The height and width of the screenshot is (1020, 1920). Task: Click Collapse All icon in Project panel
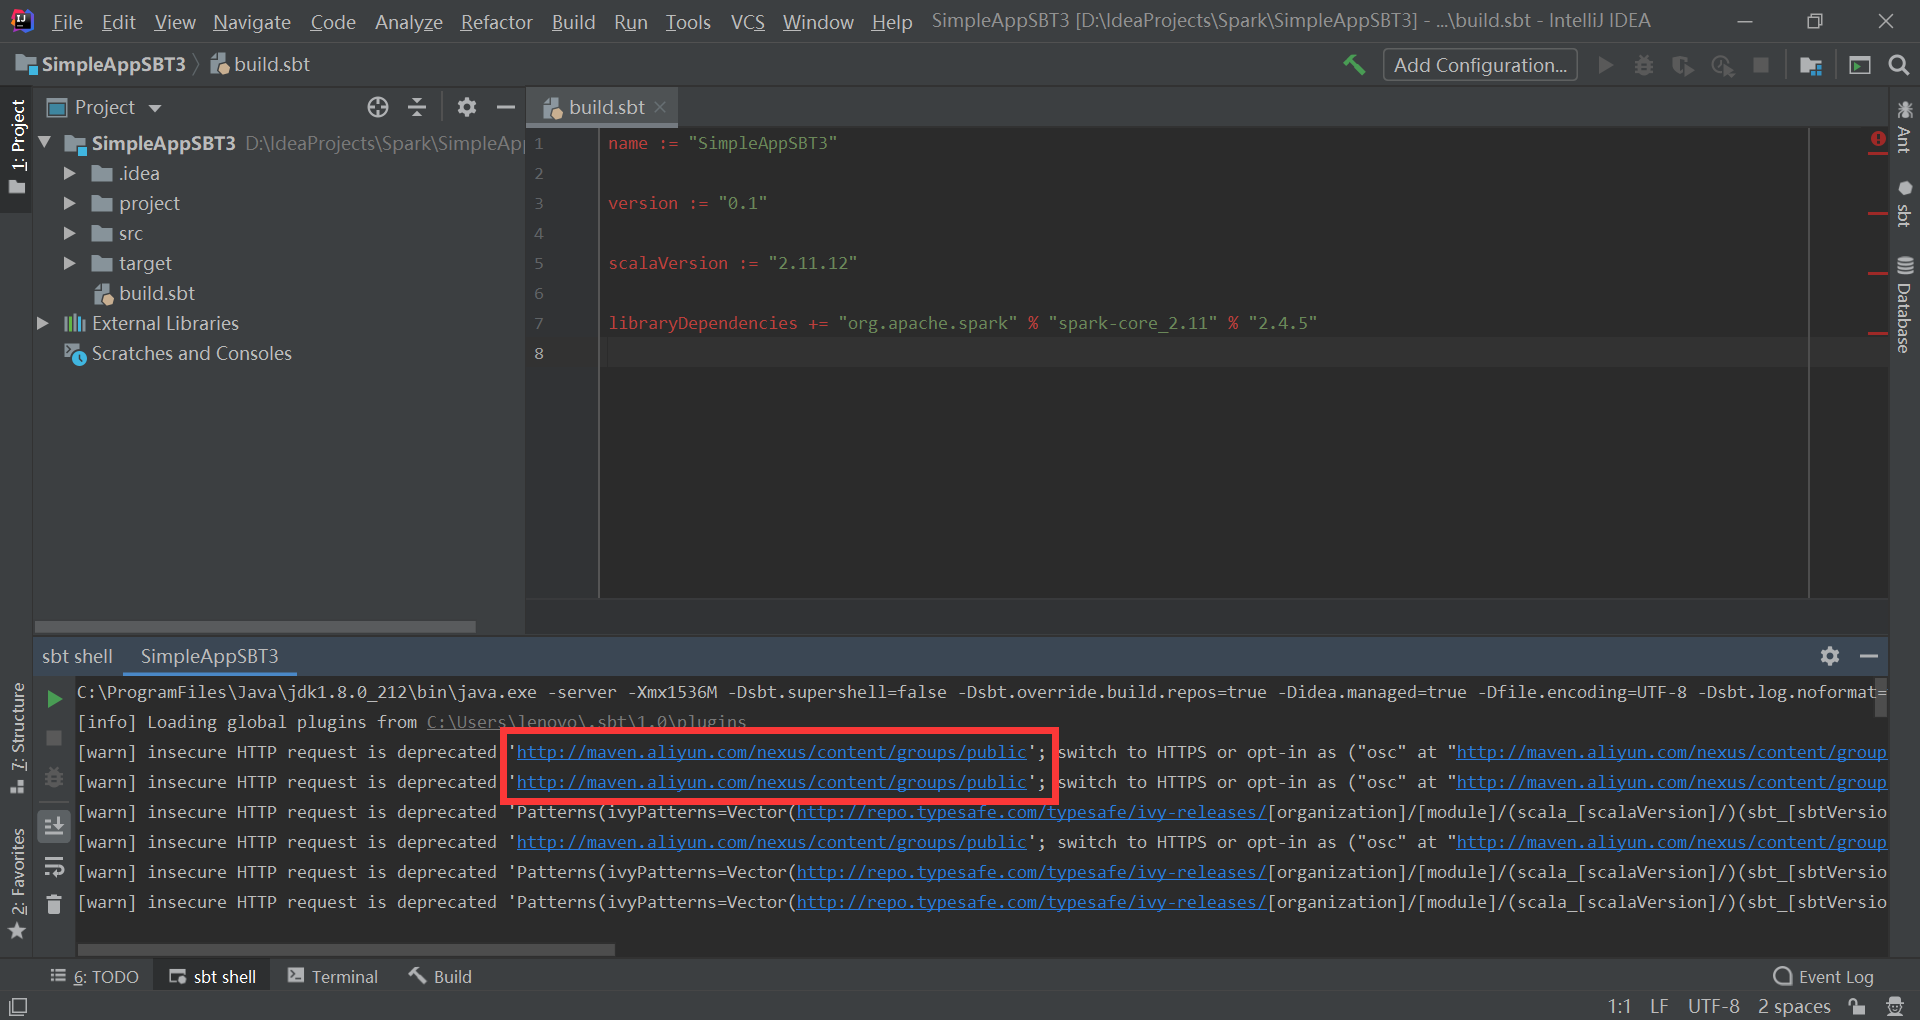pyautogui.click(x=417, y=107)
